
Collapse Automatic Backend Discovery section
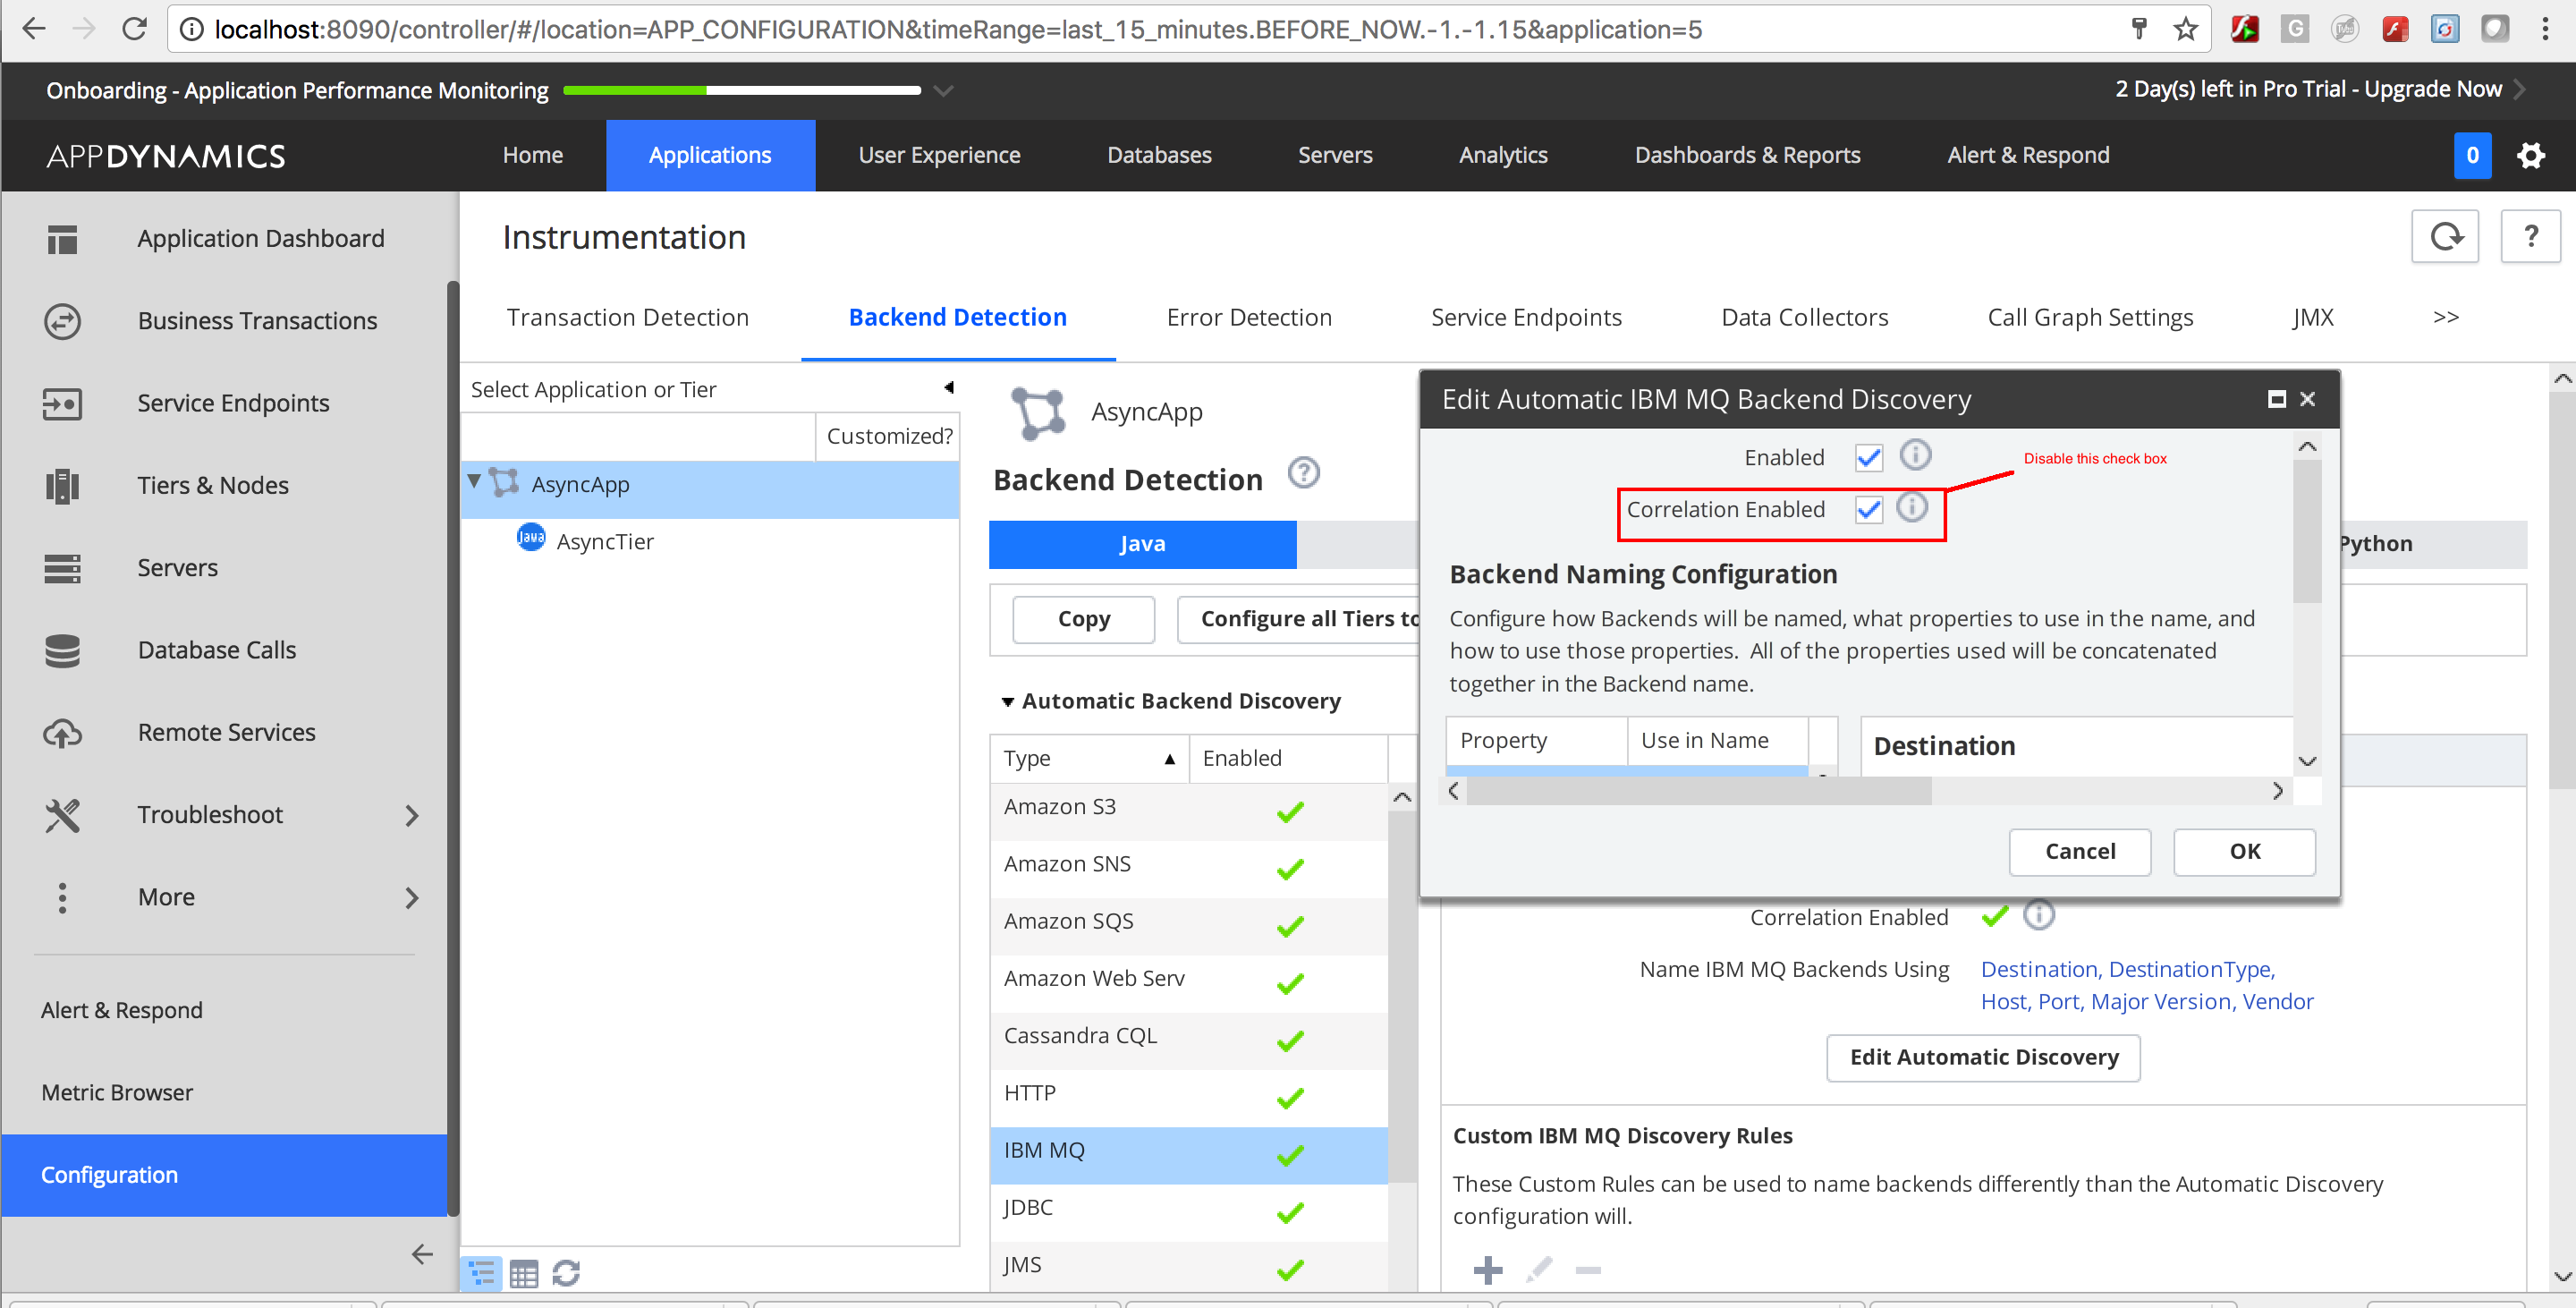1007,702
